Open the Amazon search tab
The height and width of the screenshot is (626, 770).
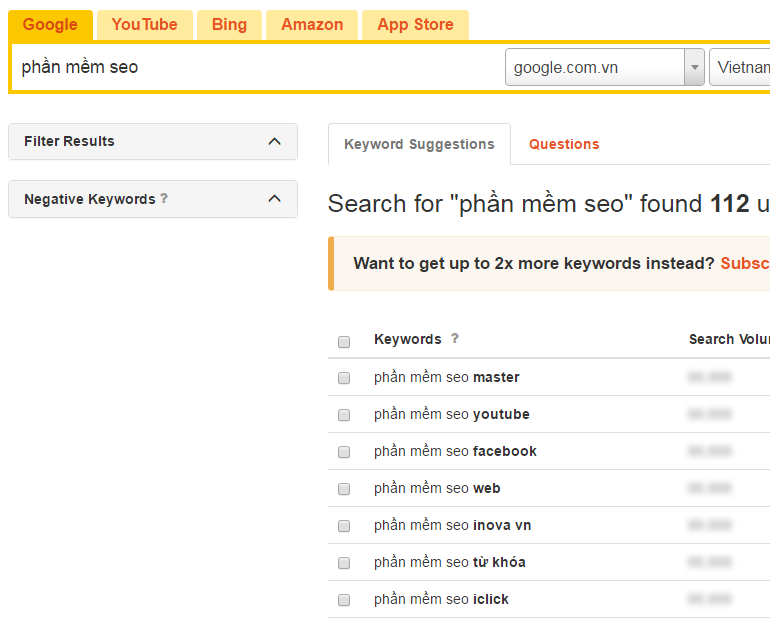312,25
